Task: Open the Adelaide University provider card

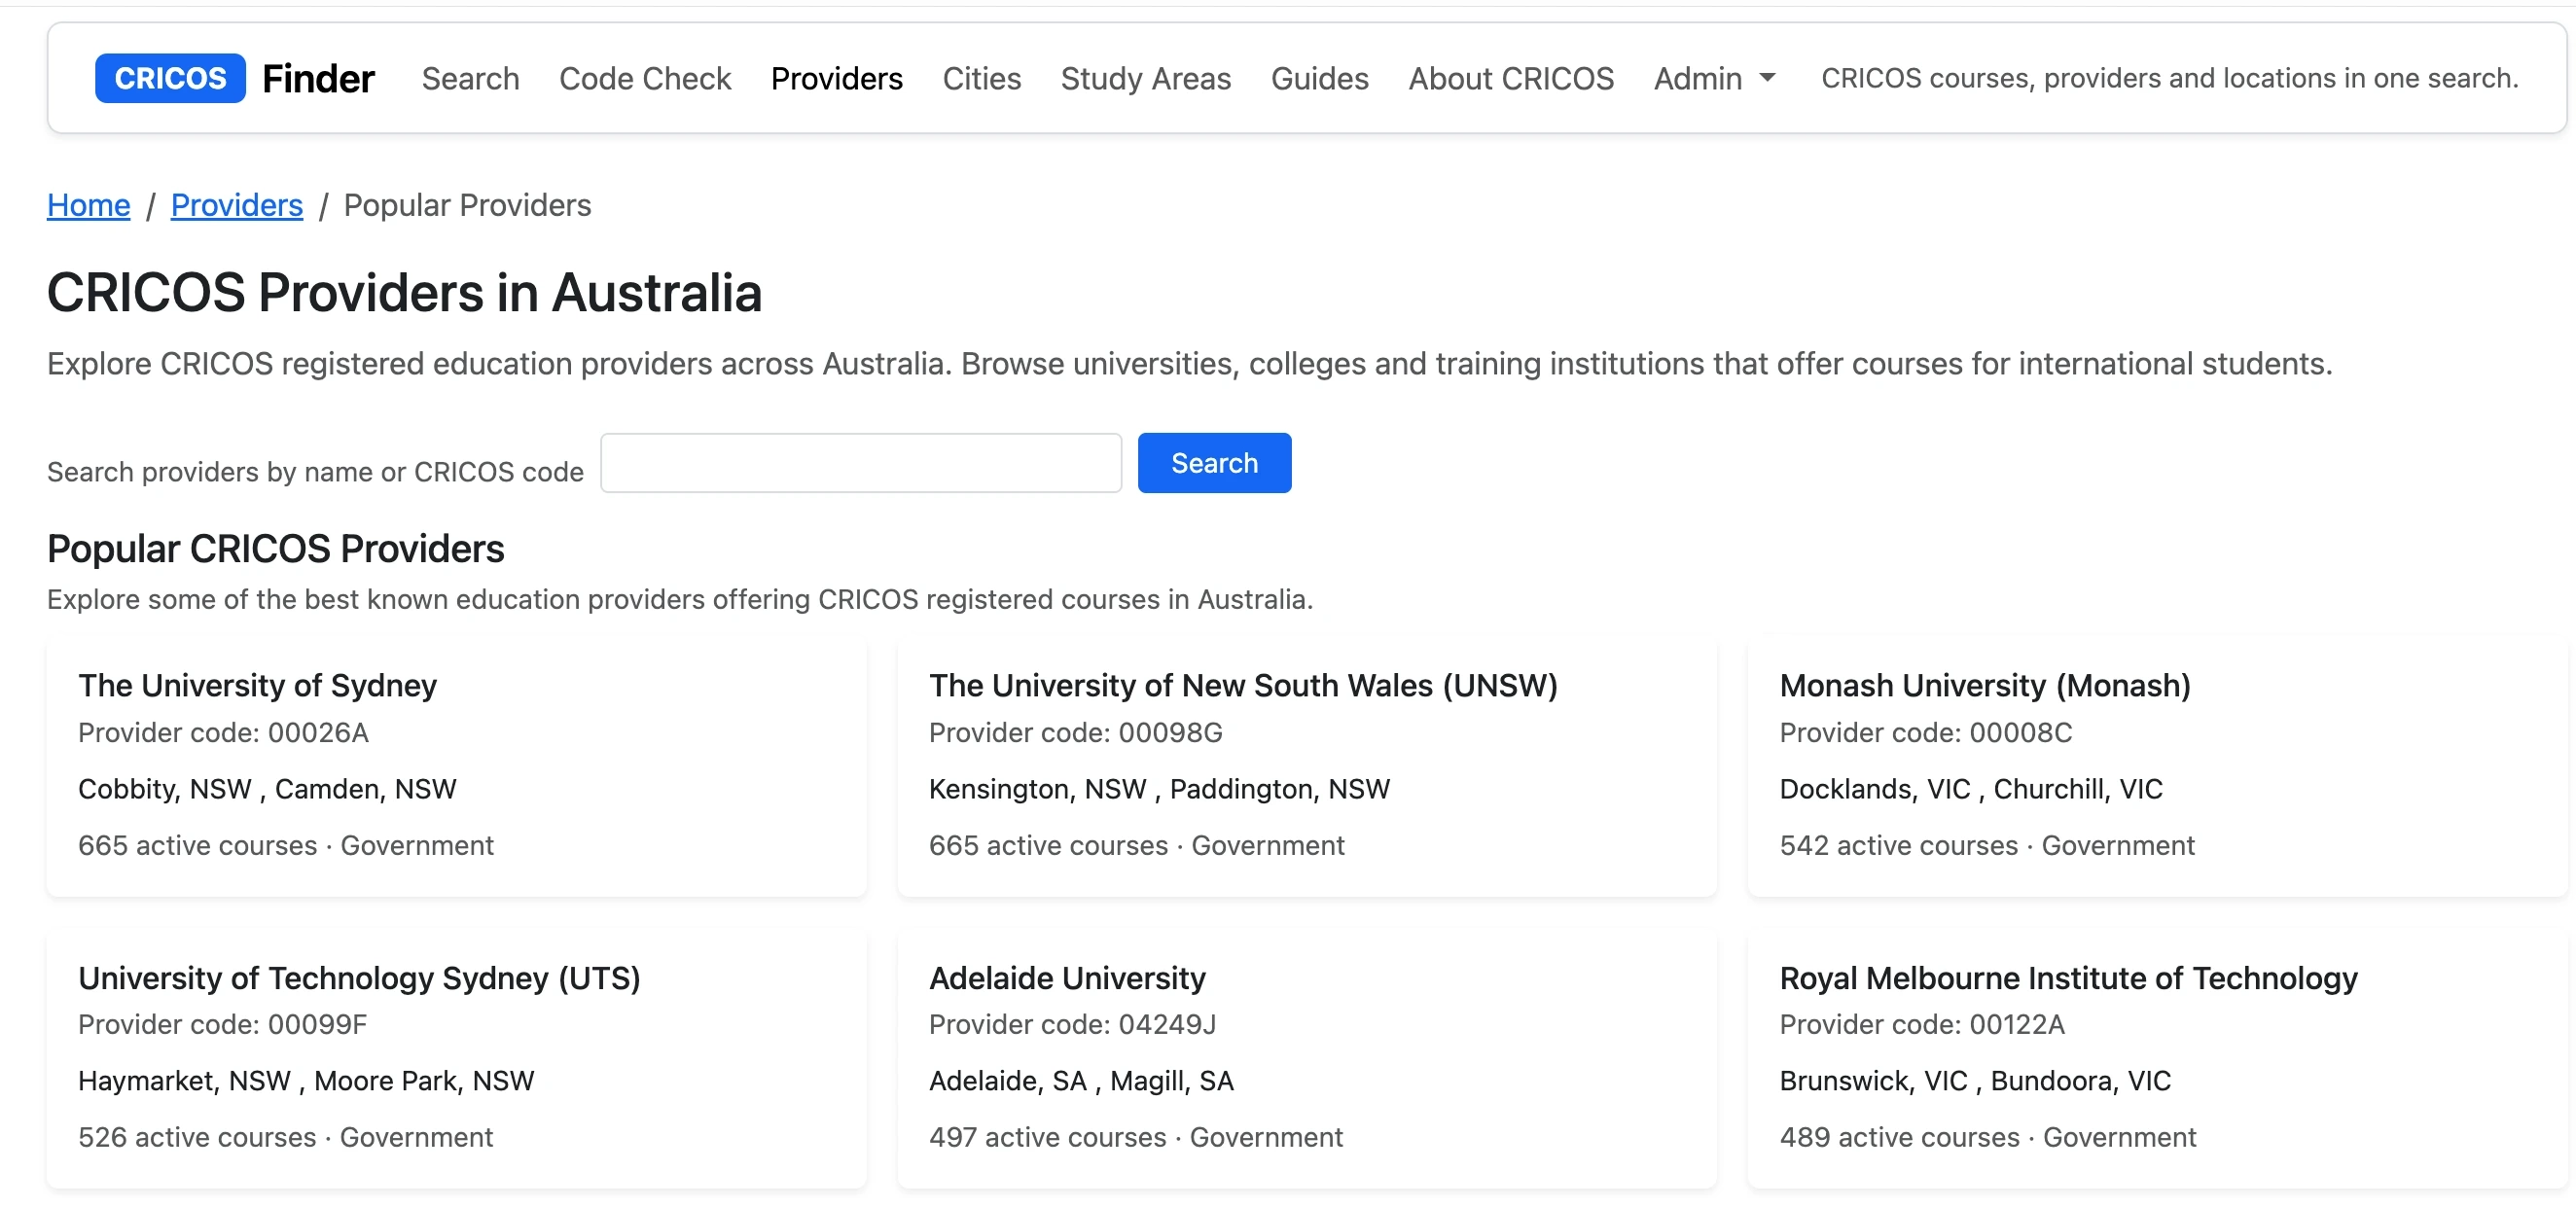Action: [x=1307, y=1059]
